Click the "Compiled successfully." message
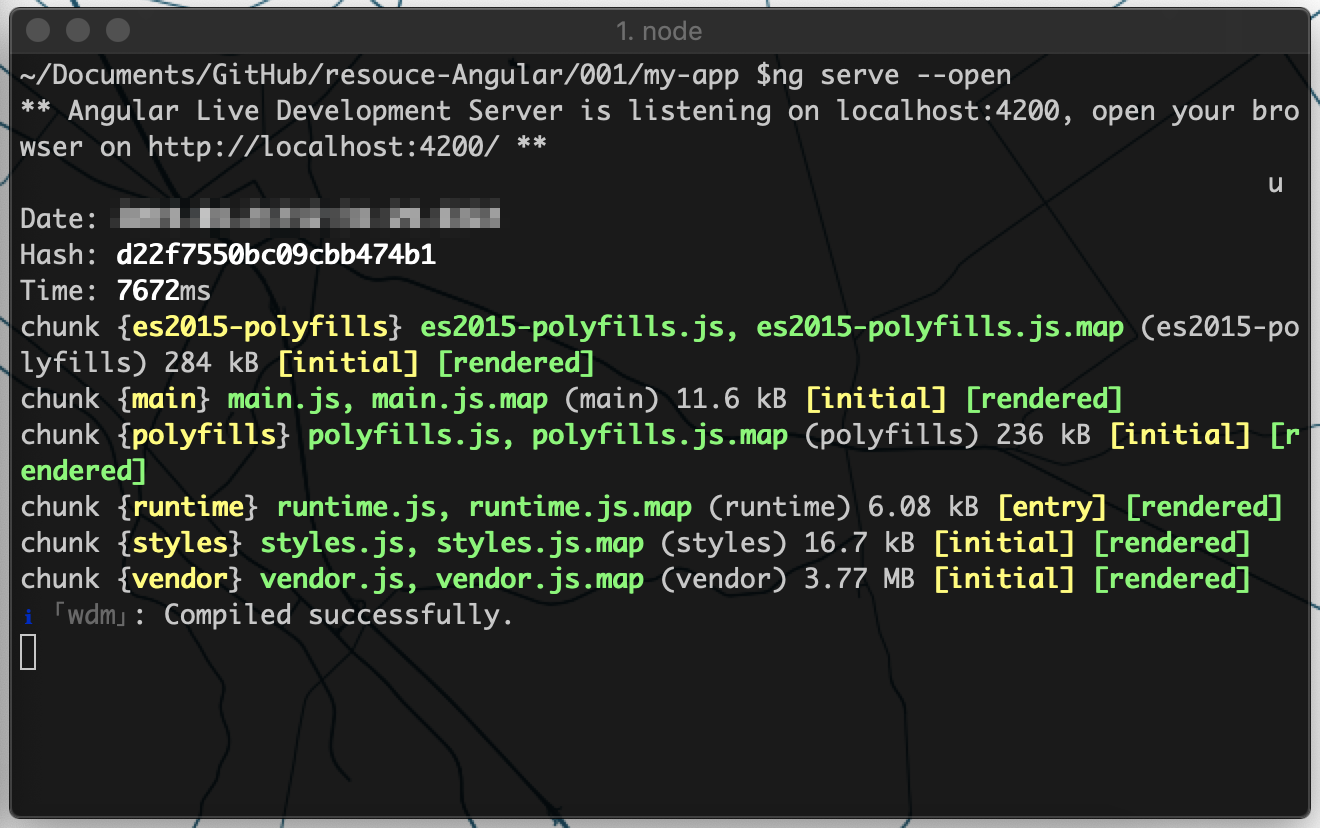1320x828 pixels. 338,615
